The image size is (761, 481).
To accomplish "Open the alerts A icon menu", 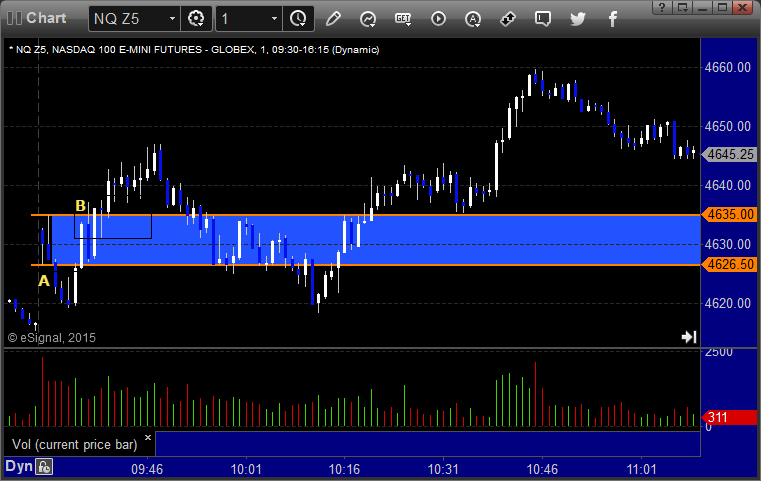I will point(473,19).
